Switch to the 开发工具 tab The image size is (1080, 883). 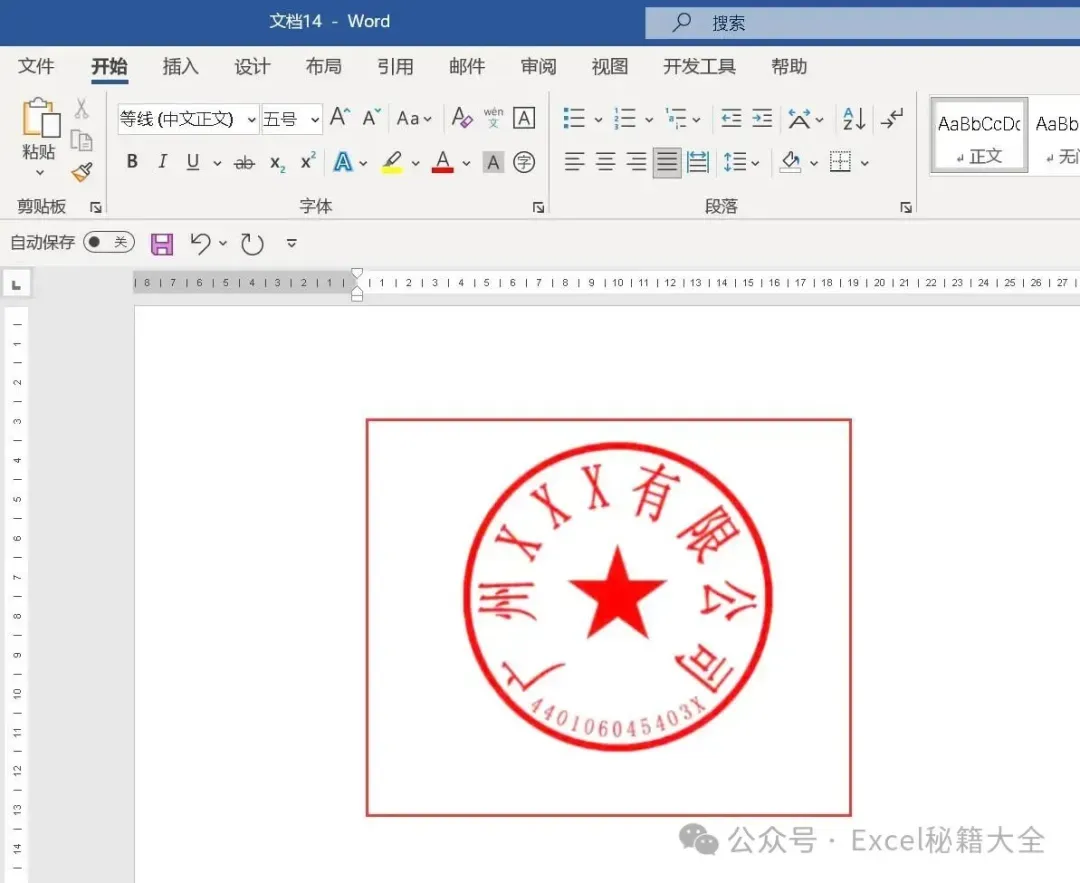699,66
